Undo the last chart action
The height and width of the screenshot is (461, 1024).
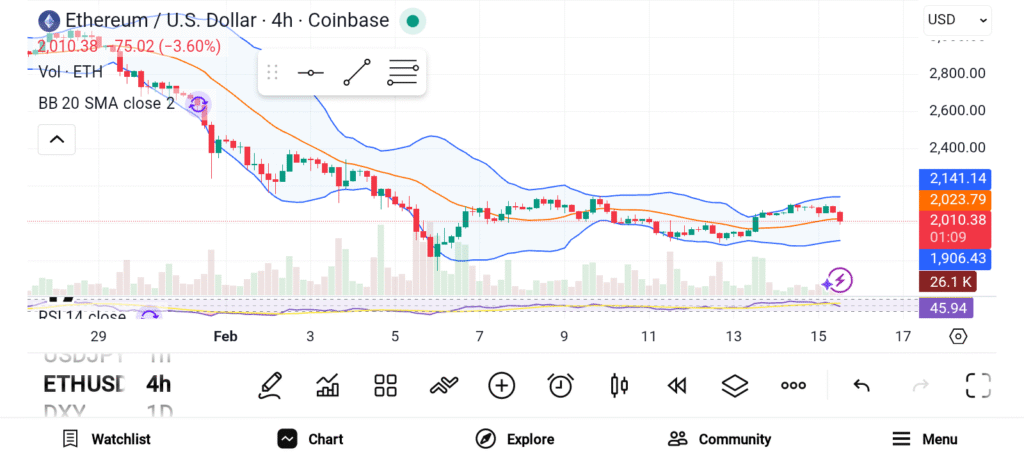pos(861,385)
